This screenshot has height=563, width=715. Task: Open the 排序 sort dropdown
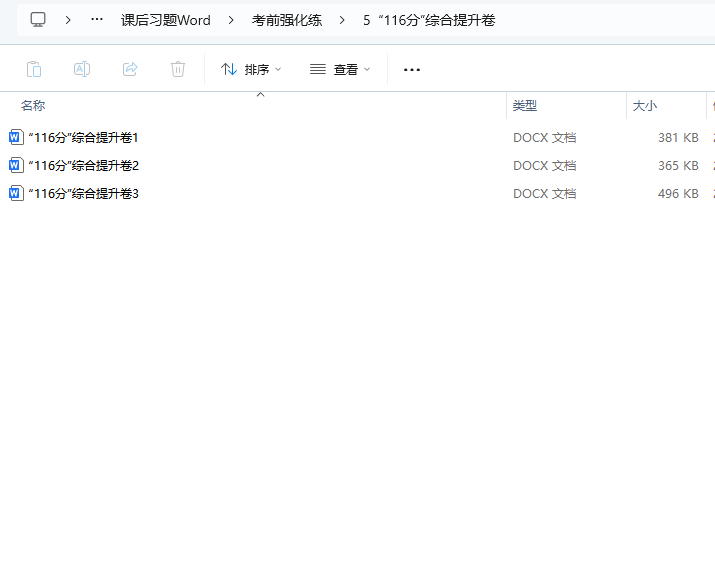(x=251, y=69)
